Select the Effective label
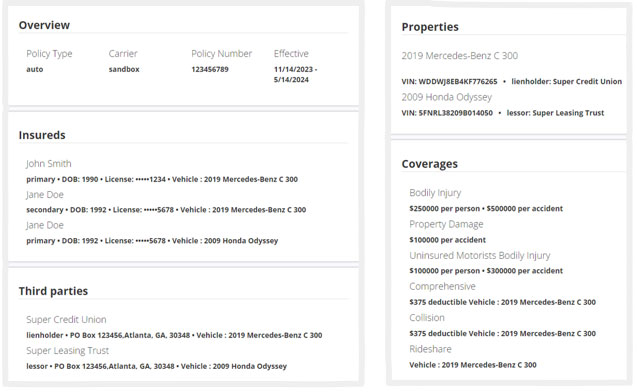The height and width of the screenshot is (392, 637). tap(291, 54)
